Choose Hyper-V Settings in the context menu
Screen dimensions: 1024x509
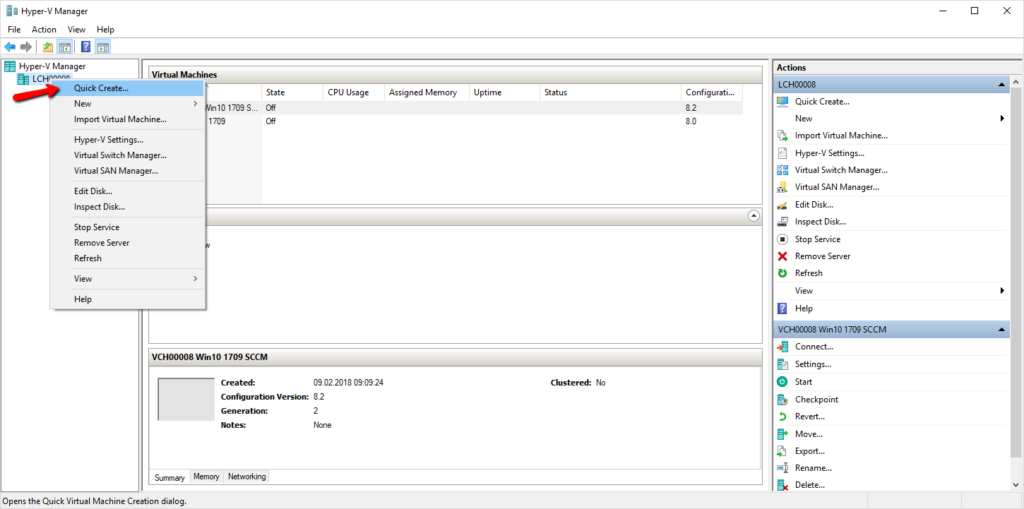(x=128, y=139)
